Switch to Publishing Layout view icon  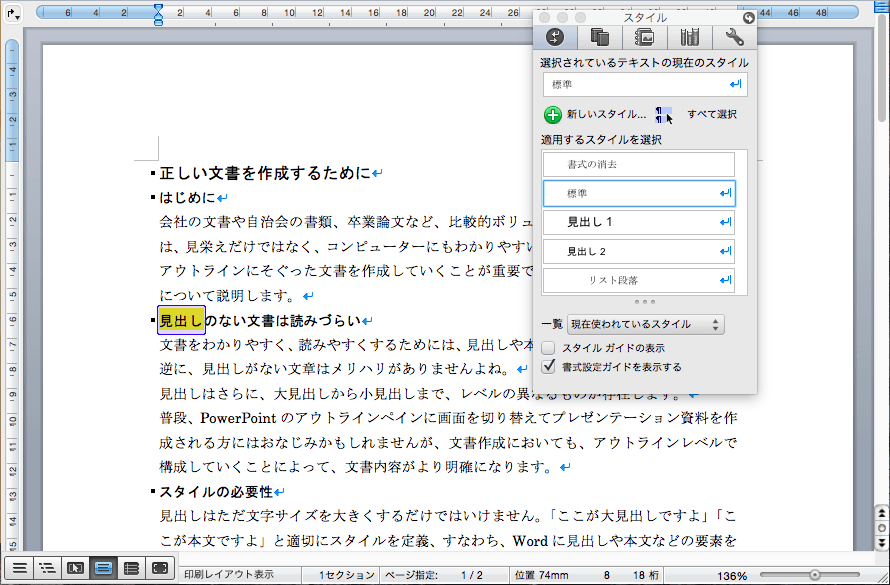coord(75,568)
